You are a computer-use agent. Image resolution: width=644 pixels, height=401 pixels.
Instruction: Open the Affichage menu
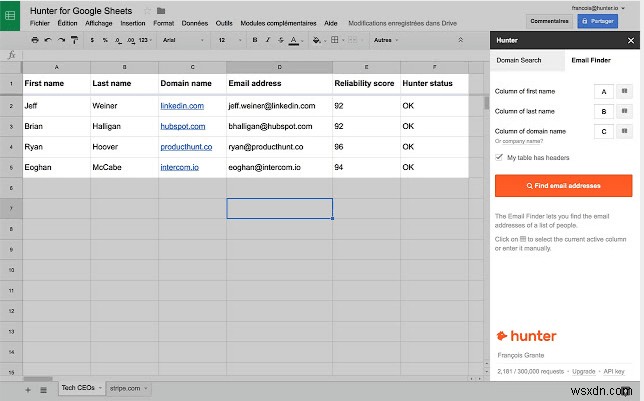point(99,23)
